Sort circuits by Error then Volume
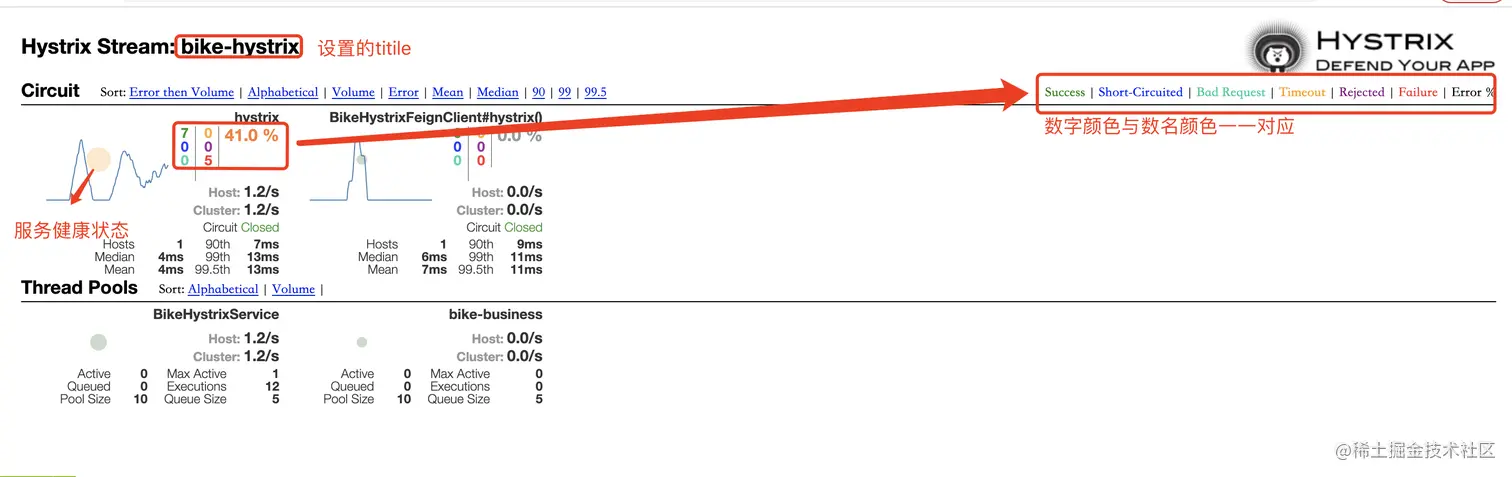Image resolution: width=1512 pixels, height=477 pixels. coord(182,92)
